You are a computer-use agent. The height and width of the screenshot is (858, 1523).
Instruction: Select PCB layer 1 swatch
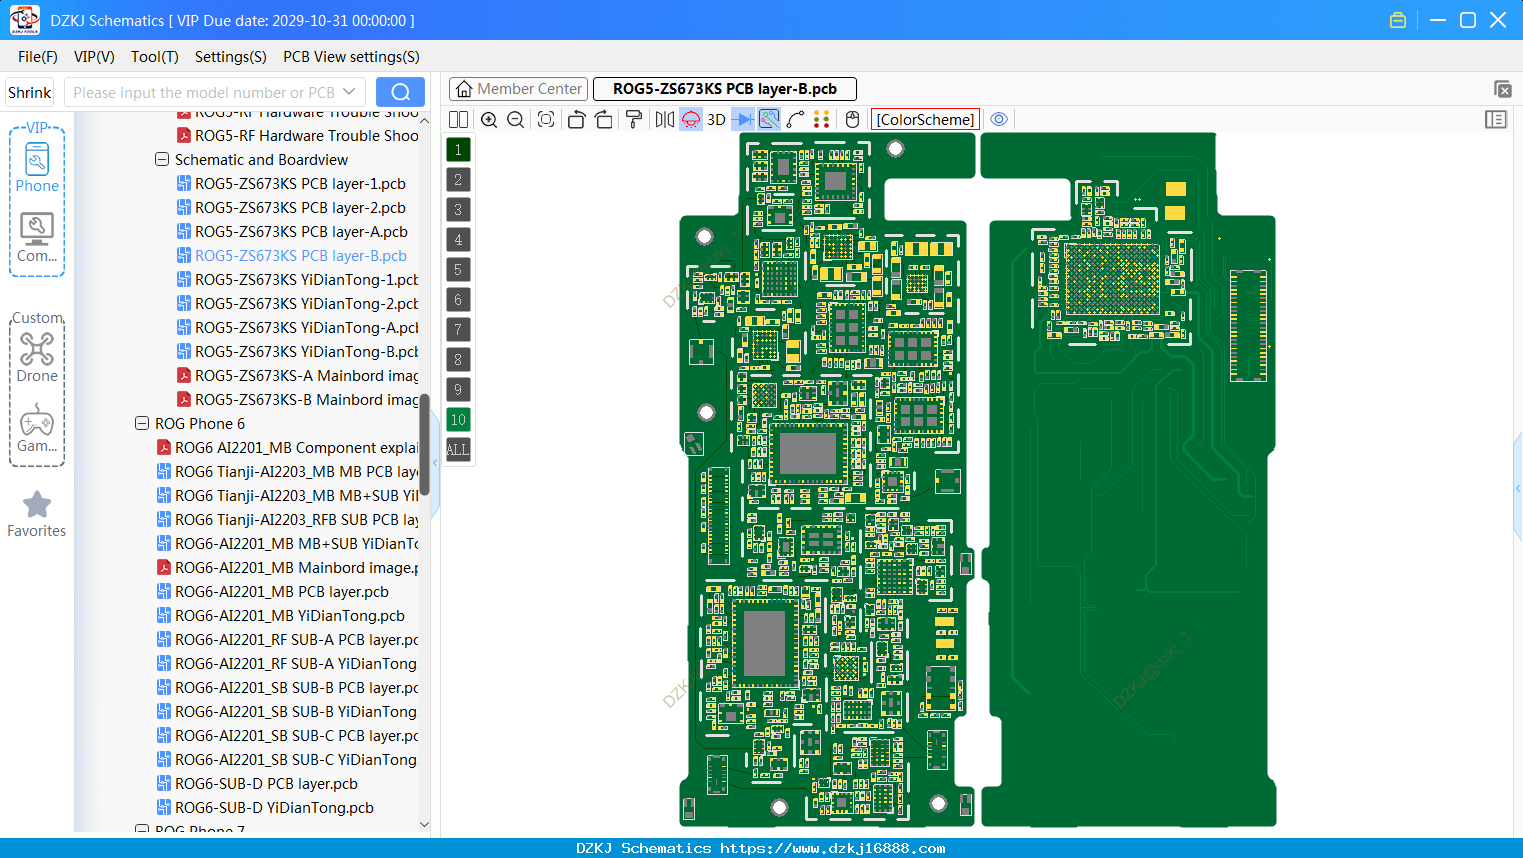point(458,149)
